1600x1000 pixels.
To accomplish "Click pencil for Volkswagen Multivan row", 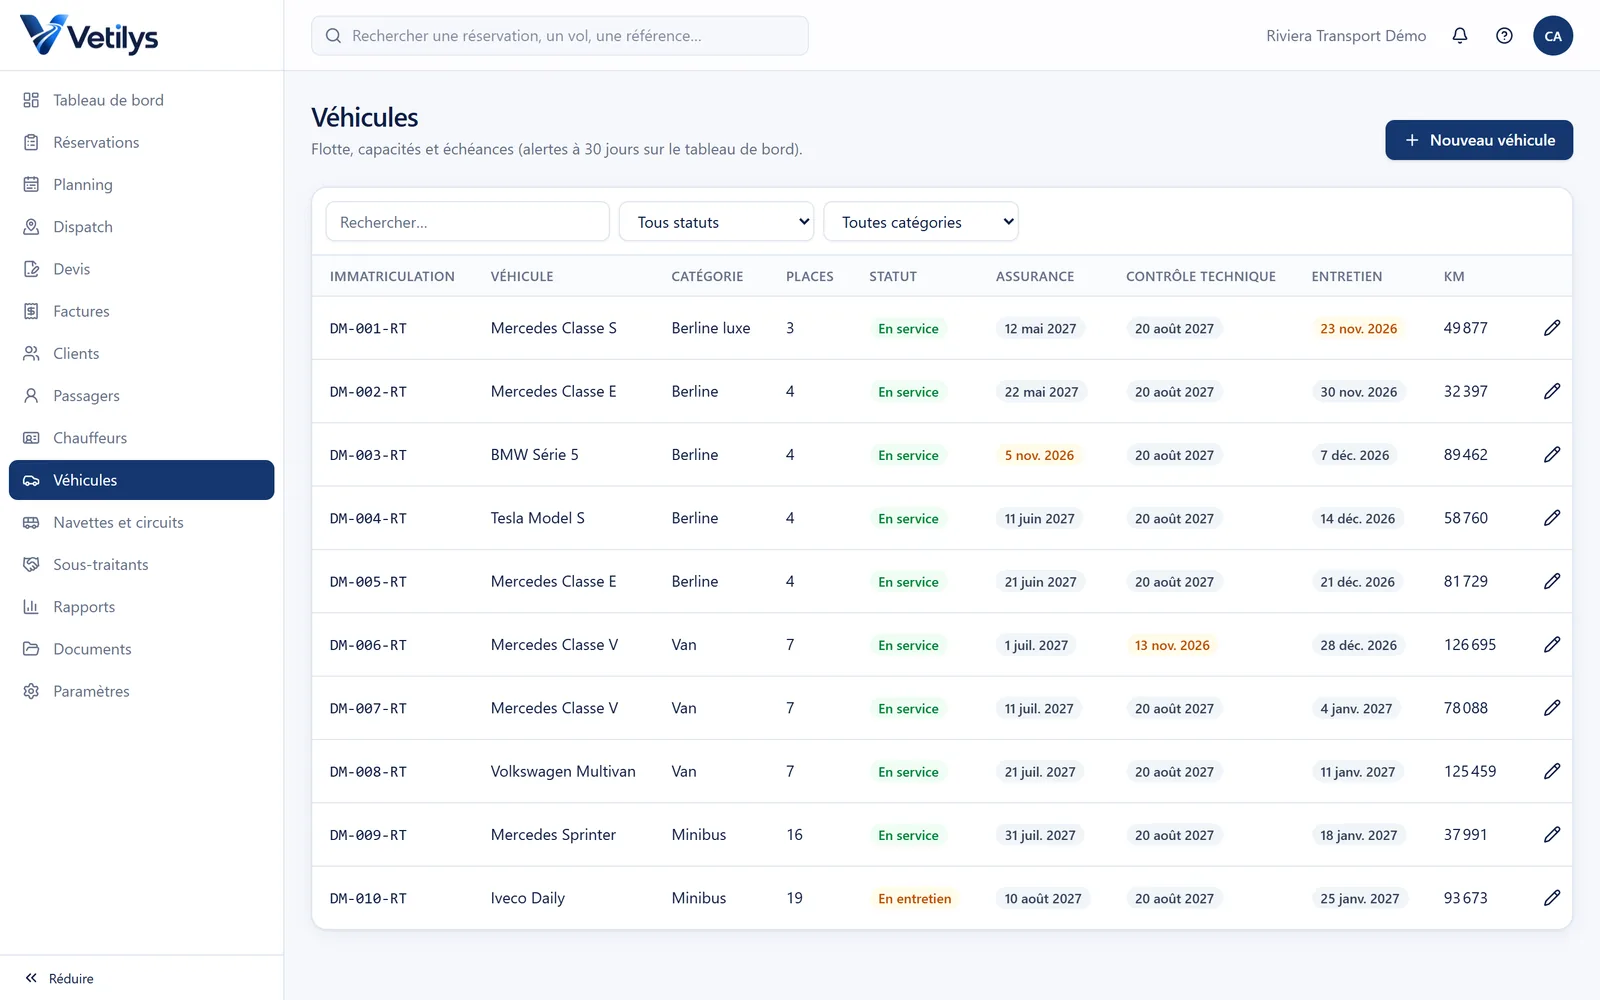I will 1552,771.
